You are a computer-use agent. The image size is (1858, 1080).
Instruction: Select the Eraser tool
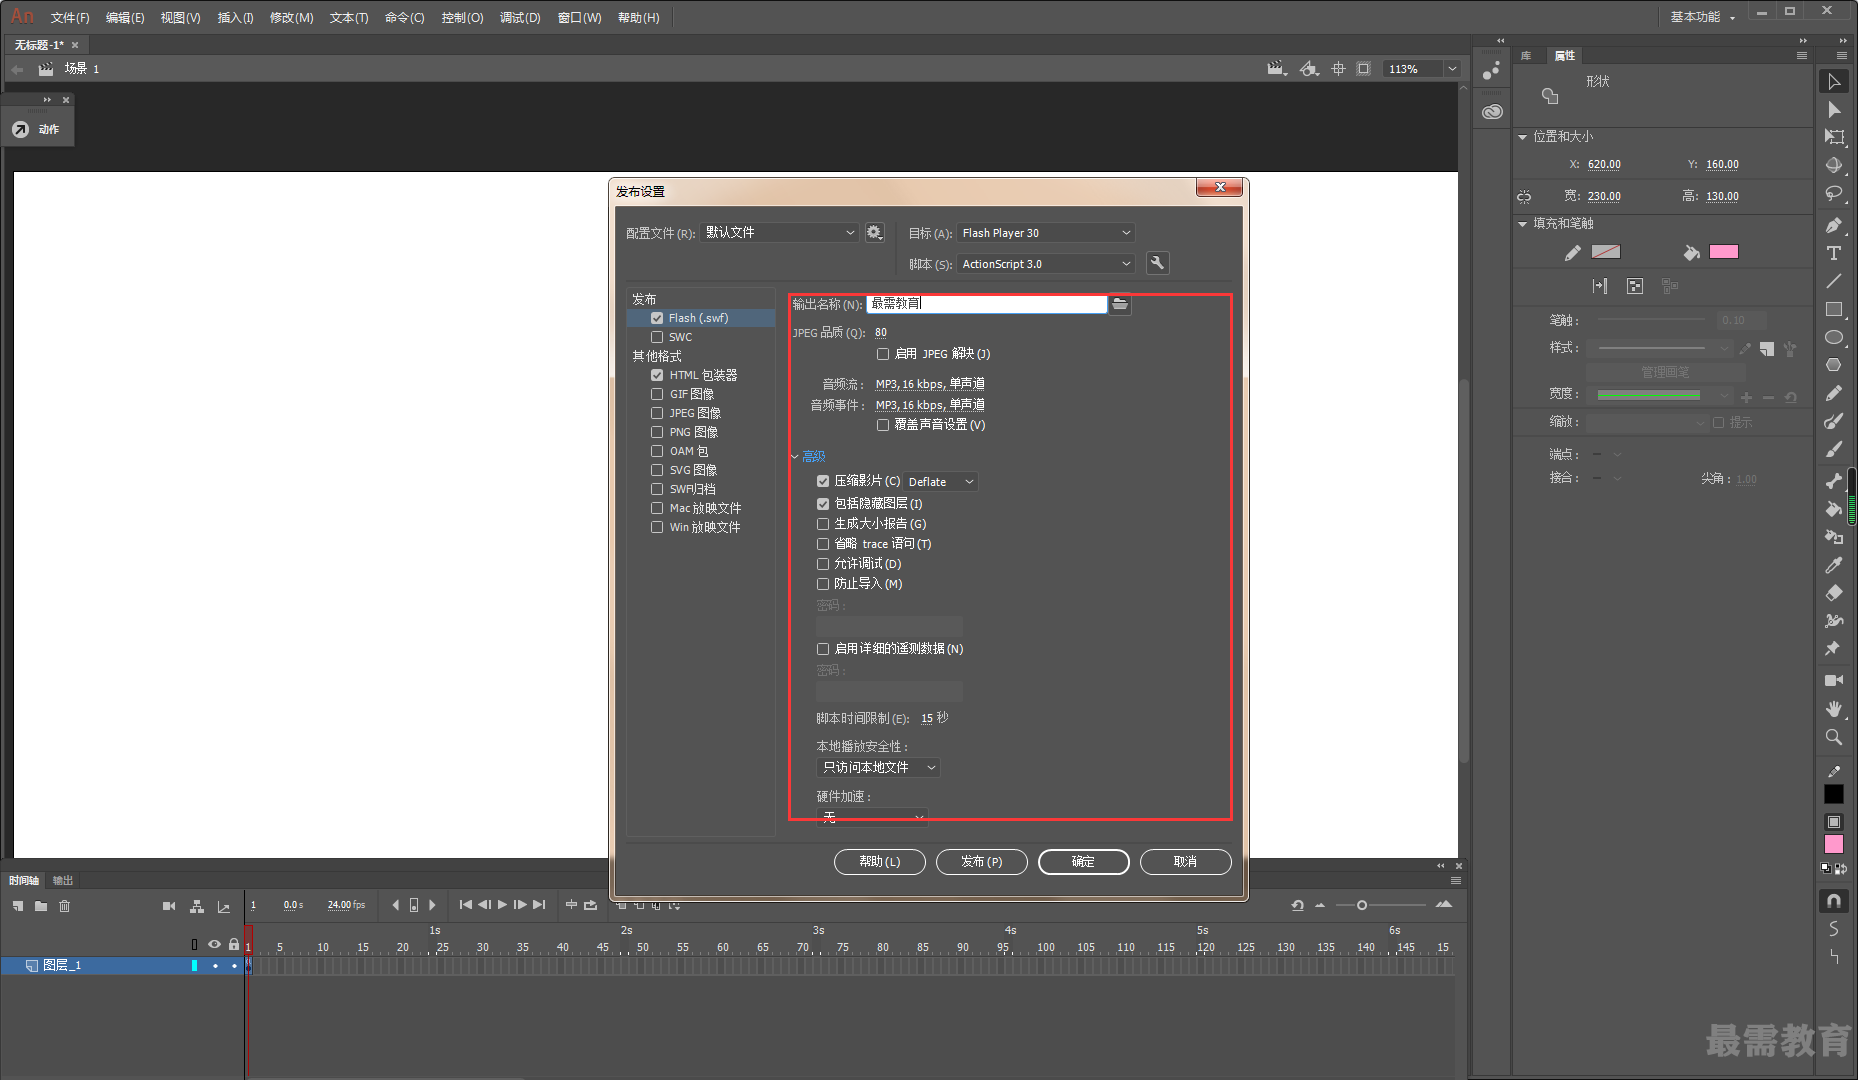(x=1834, y=593)
